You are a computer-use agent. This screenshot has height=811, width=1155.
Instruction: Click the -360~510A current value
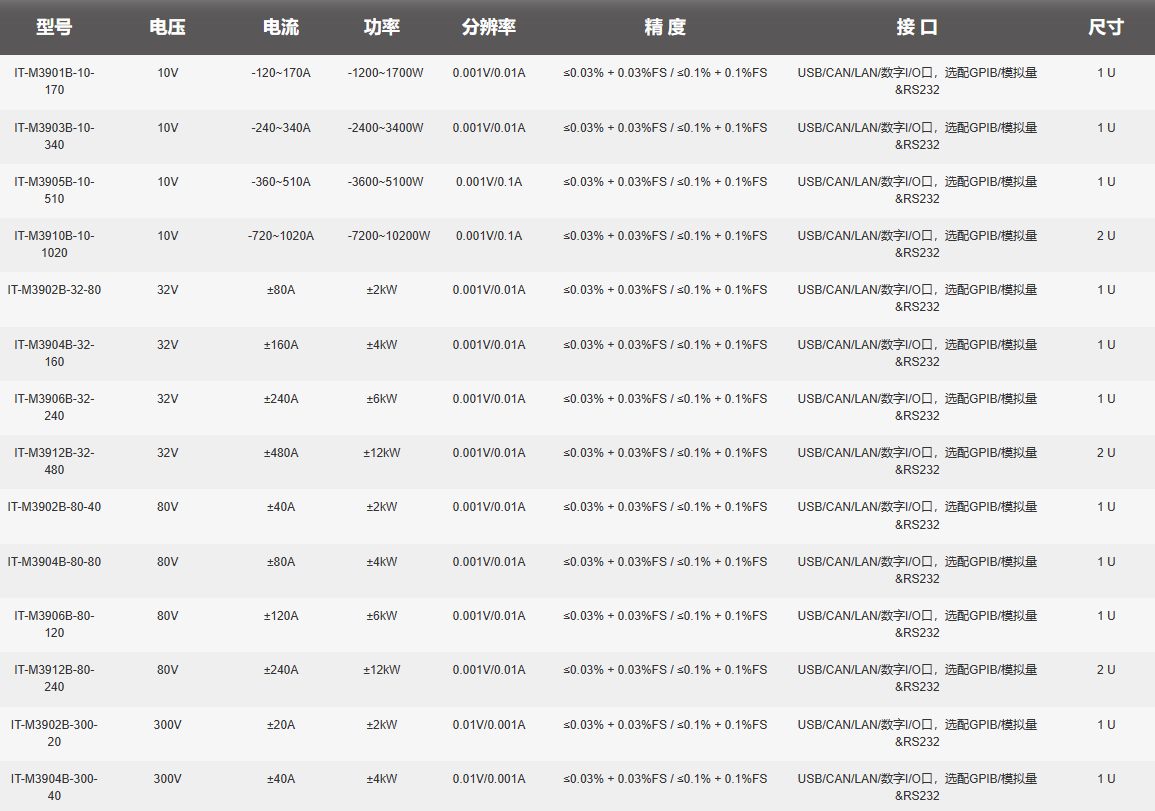click(281, 181)
